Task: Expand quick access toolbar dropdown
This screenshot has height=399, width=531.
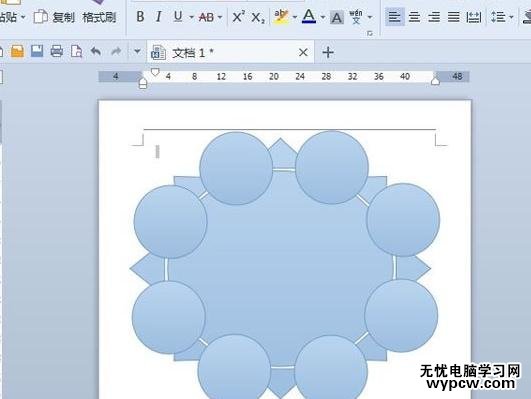Action: pos(137,51)
